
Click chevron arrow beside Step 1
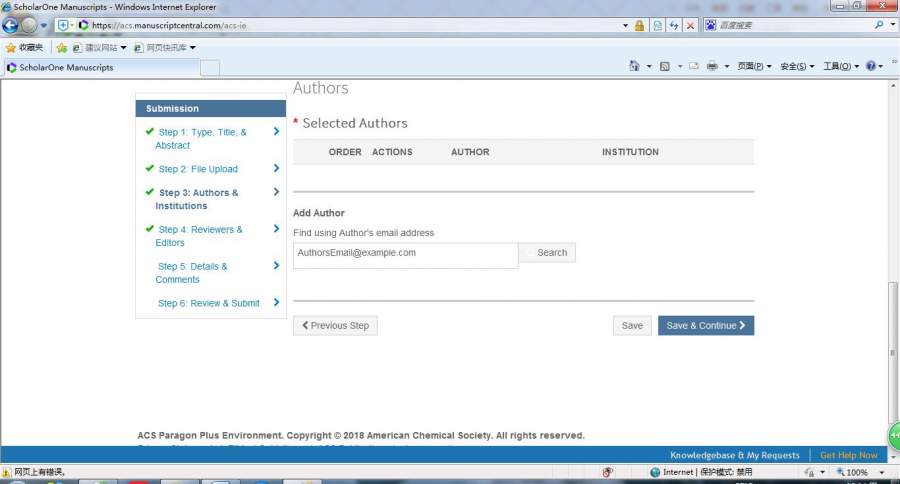[x=276, y=131]
